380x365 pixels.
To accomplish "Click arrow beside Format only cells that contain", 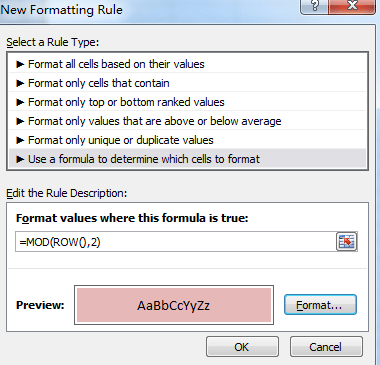I will pos(20,83).
